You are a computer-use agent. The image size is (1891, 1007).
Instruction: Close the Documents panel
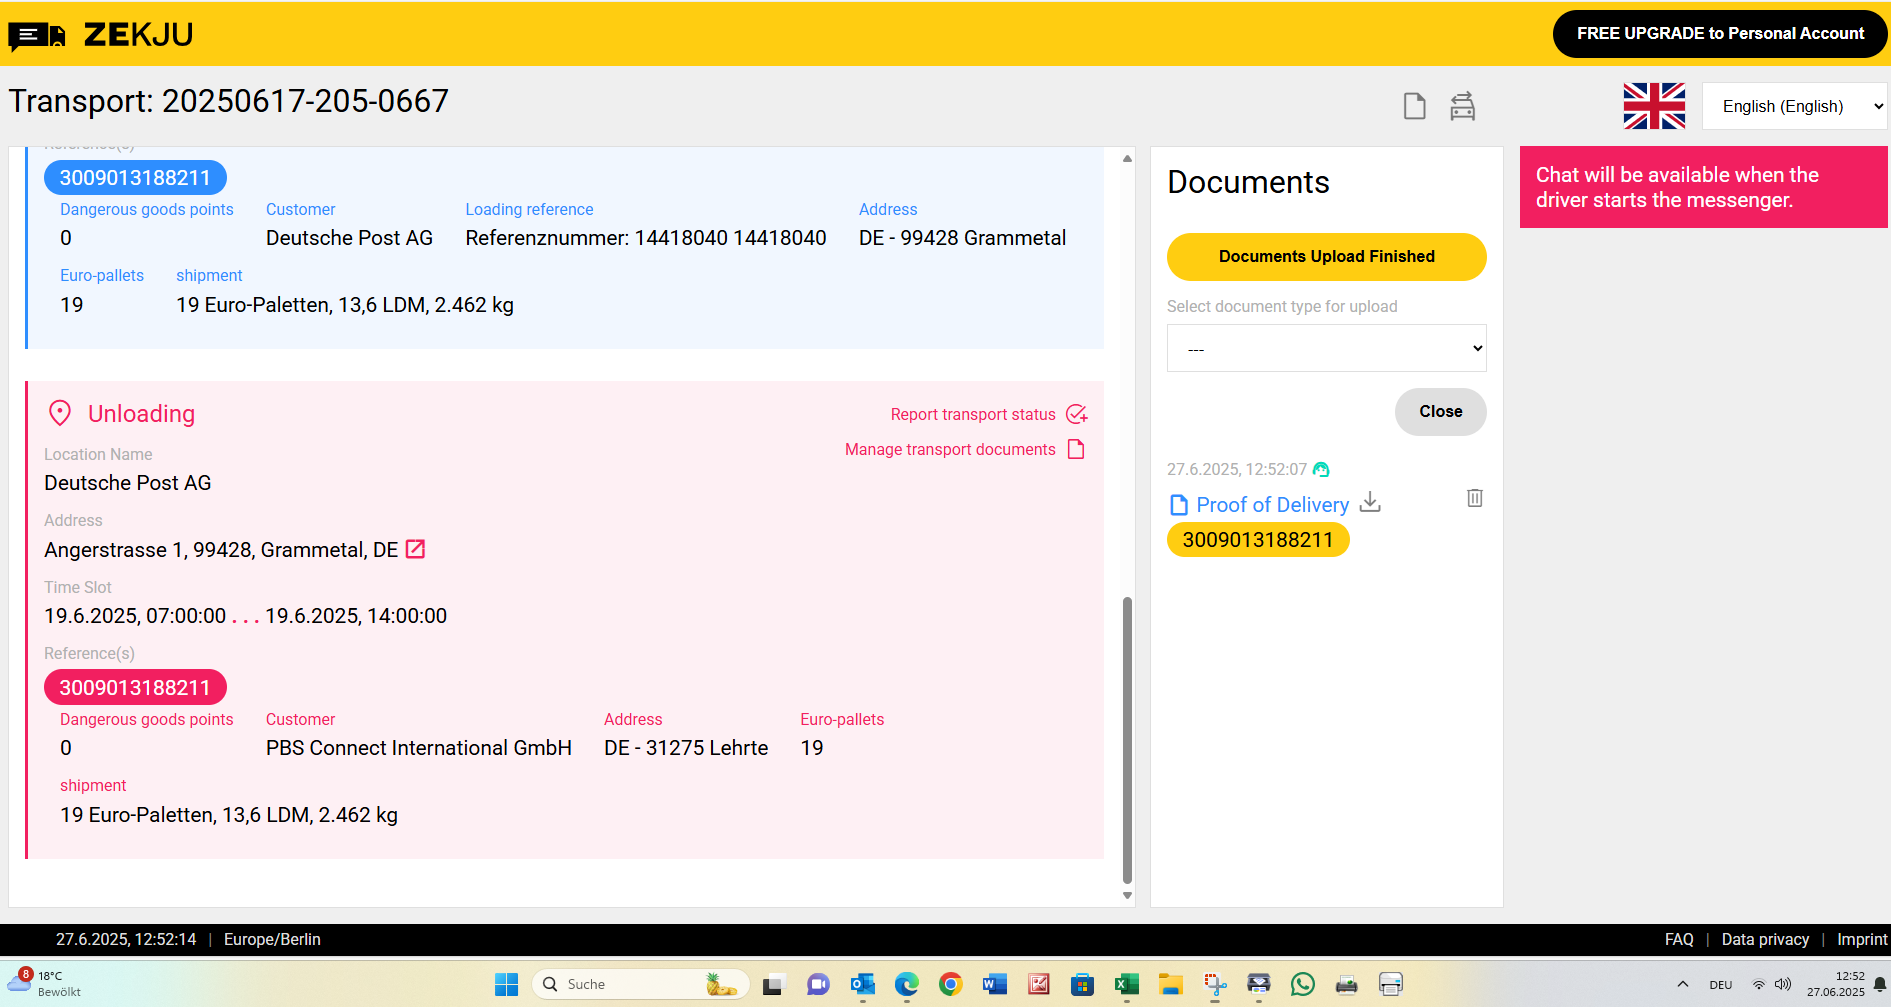click(1440, 412)
